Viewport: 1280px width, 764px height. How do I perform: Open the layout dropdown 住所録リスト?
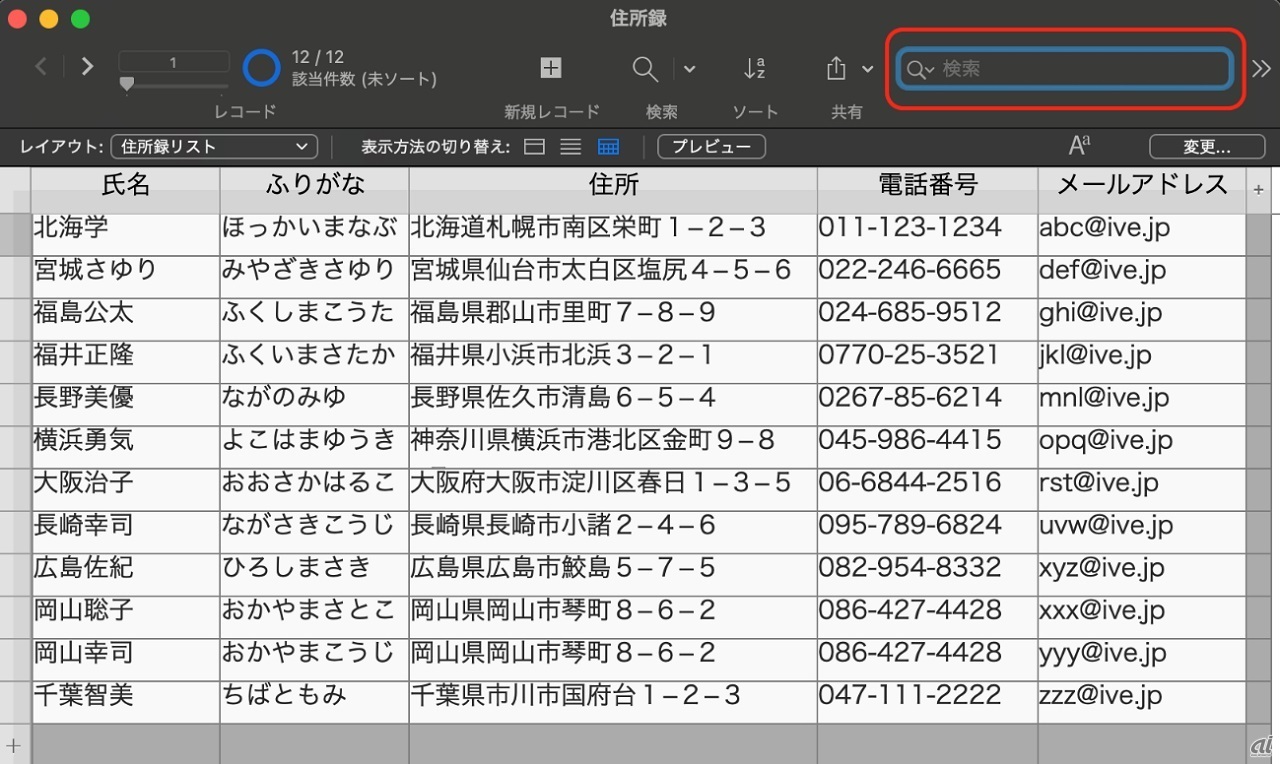[214, 147]
